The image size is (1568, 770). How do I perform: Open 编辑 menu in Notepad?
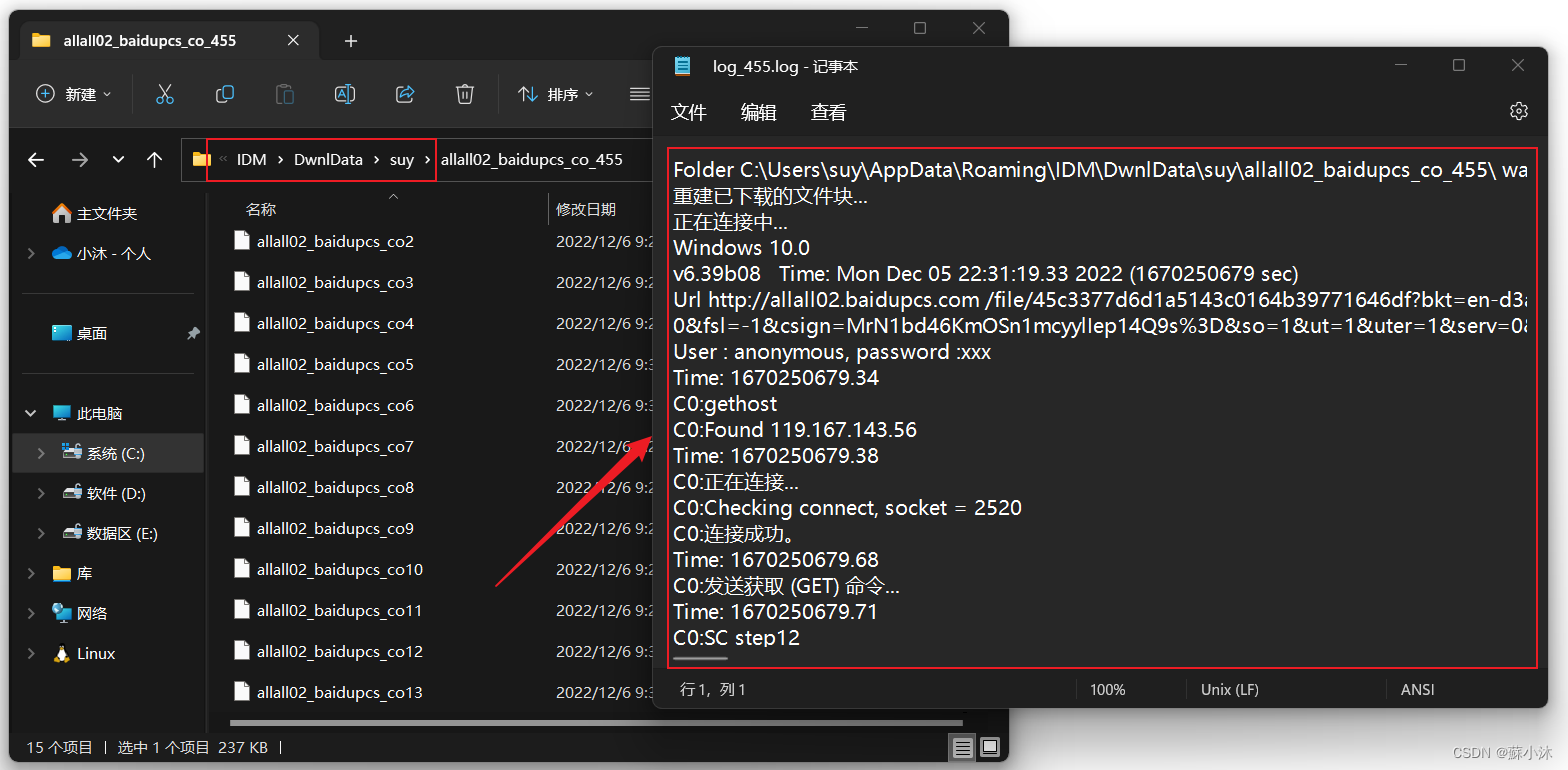(x=759, y=112)
